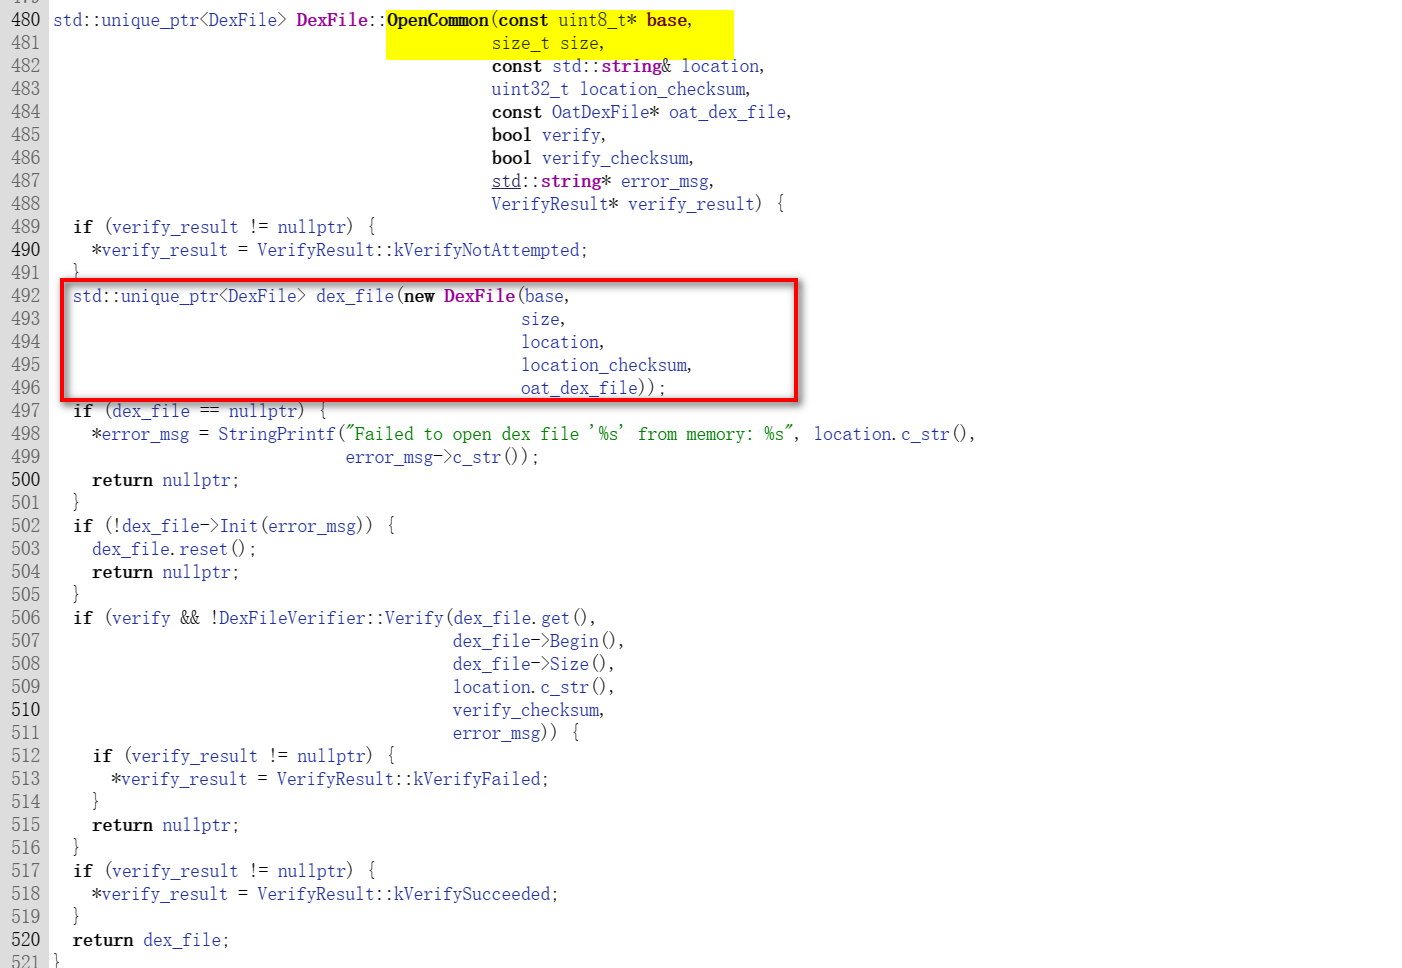Click kVerifyFailed constant

[478, 779]
